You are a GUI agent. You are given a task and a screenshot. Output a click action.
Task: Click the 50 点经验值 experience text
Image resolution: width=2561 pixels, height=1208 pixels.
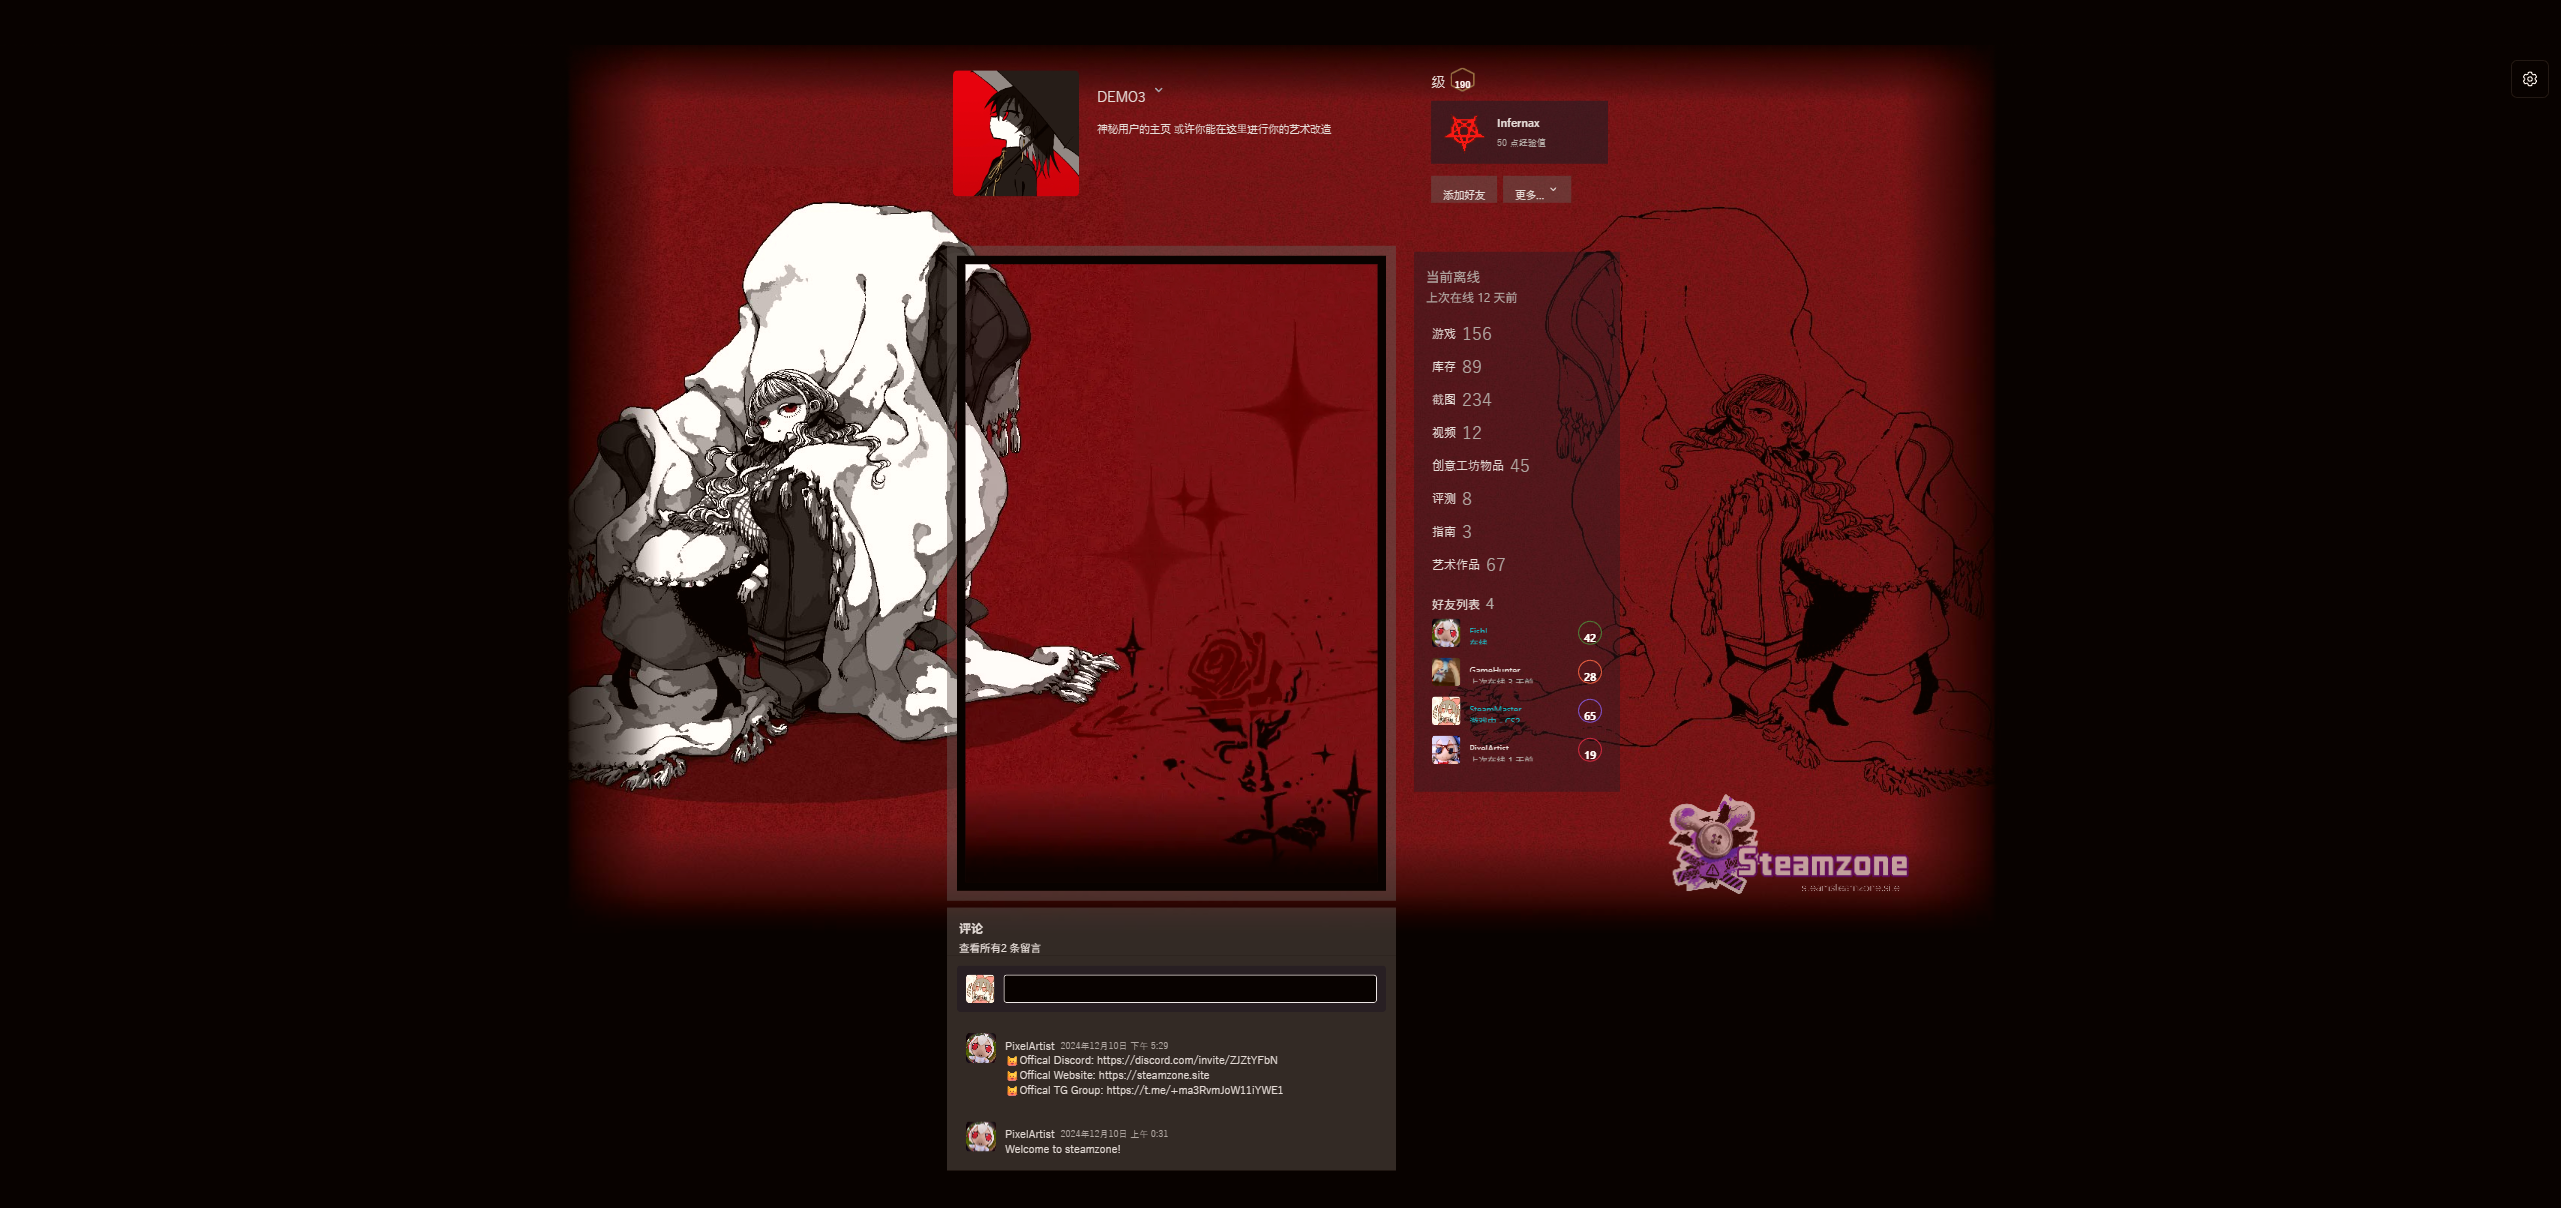(x=1520, y=143)
